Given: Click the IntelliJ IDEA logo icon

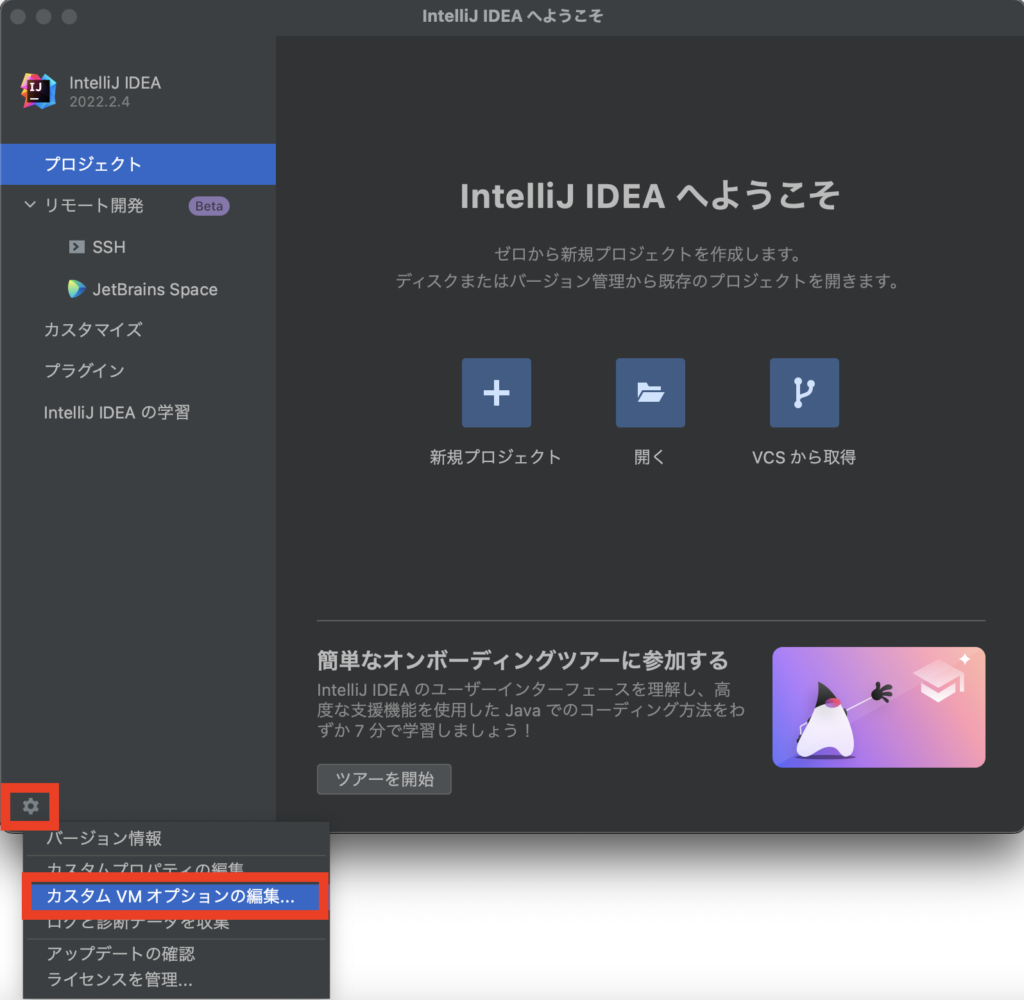Looking at the screenshot, I should tap(38, 91).
